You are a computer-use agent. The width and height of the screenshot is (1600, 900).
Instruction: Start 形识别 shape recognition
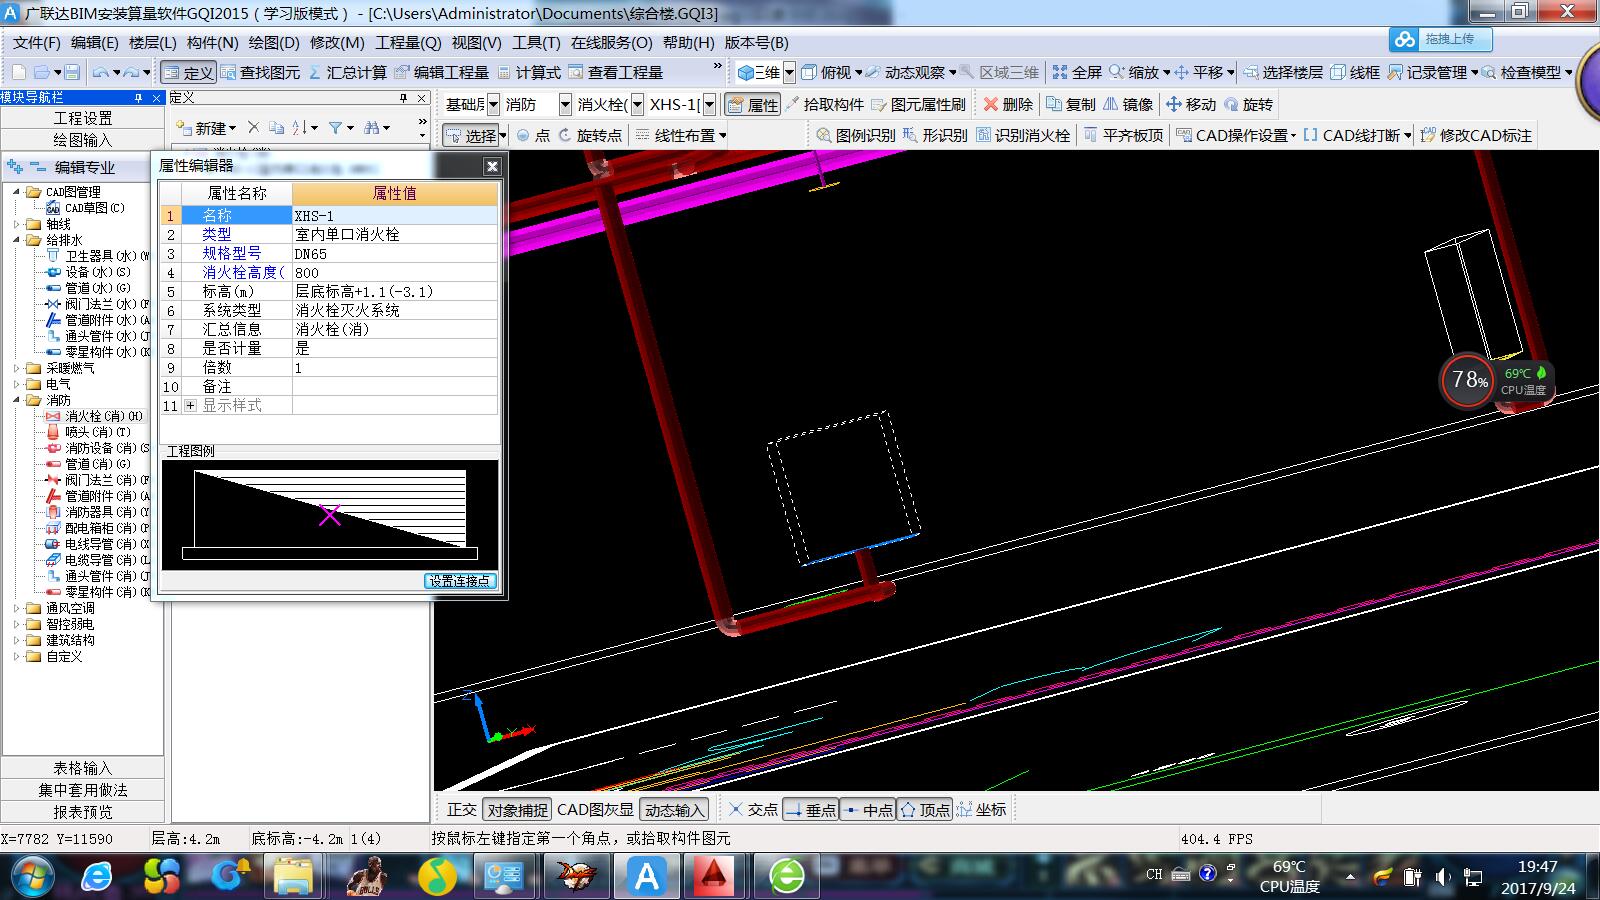click(x=935, y=135)
